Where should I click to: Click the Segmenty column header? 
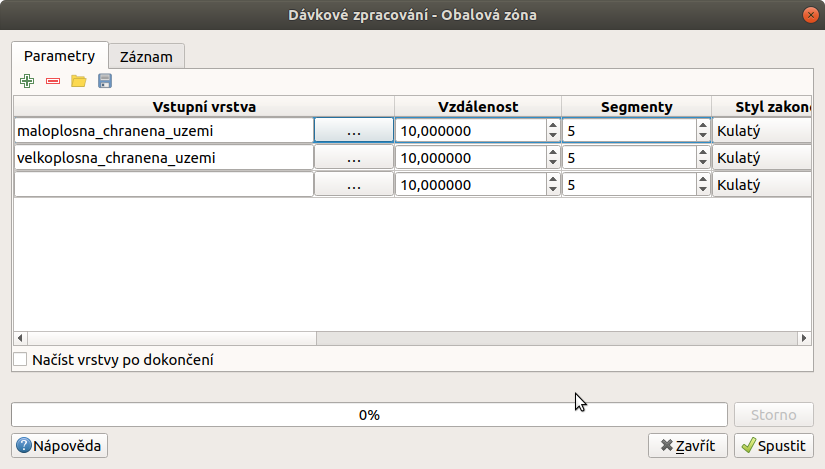pos(637,107)
